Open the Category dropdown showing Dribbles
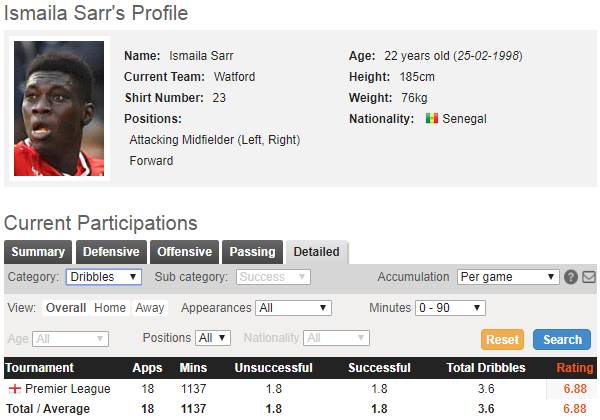 (104, 277)
